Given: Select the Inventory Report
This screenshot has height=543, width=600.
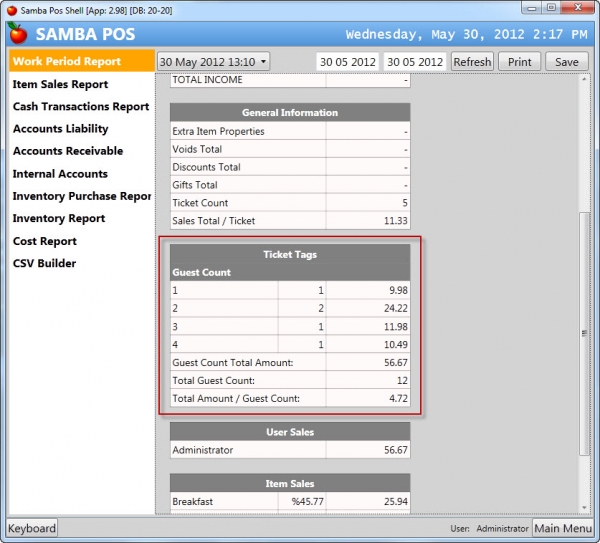Looking at the screenshot, I should click(x=59, y=218).
